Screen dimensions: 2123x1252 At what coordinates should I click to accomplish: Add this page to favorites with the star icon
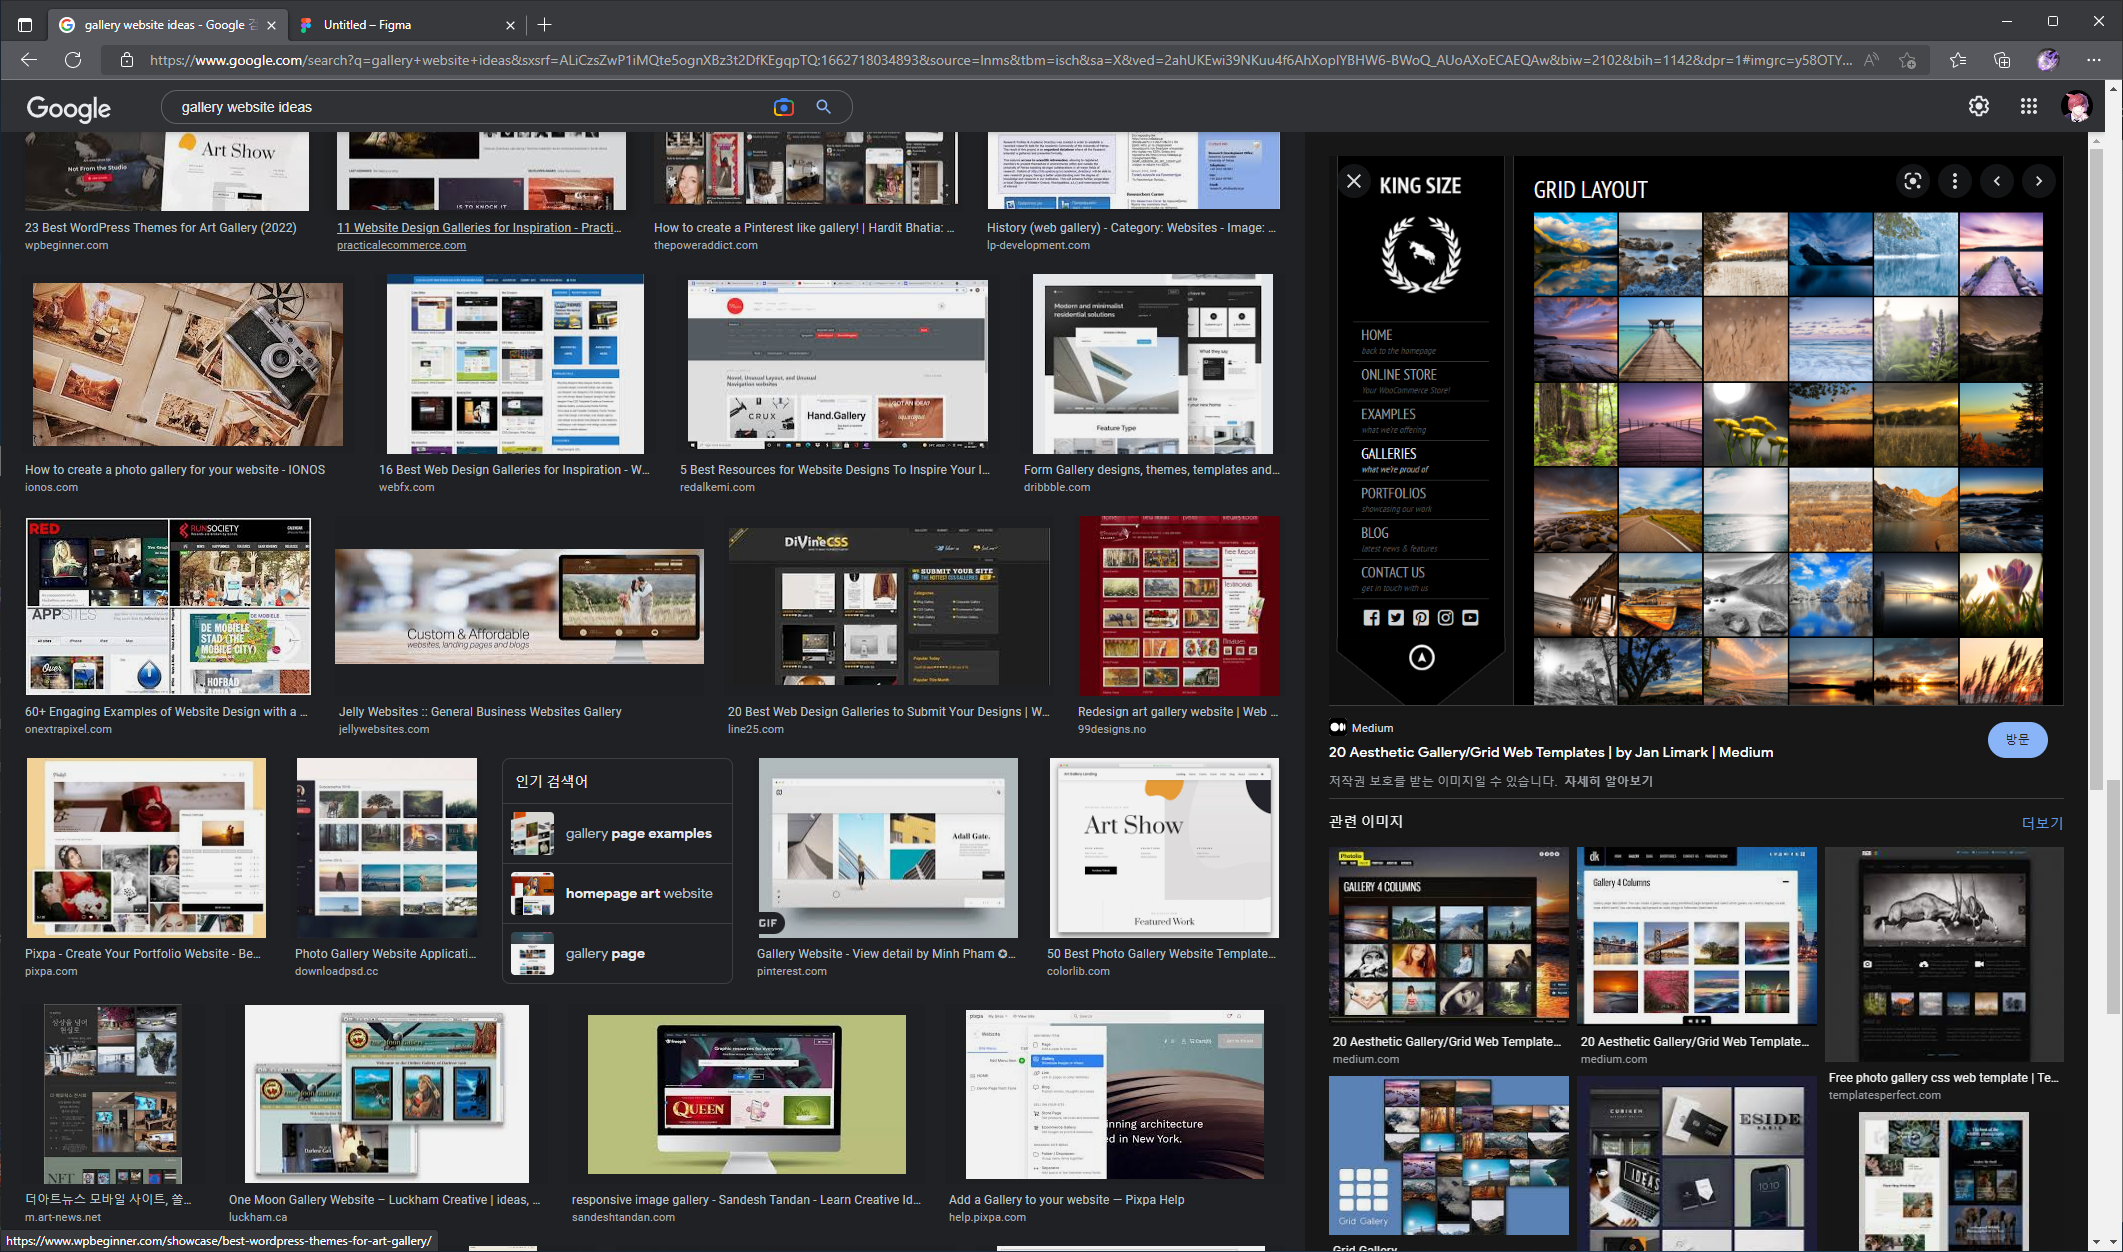pyautogui.click(x=1907, y=60)
